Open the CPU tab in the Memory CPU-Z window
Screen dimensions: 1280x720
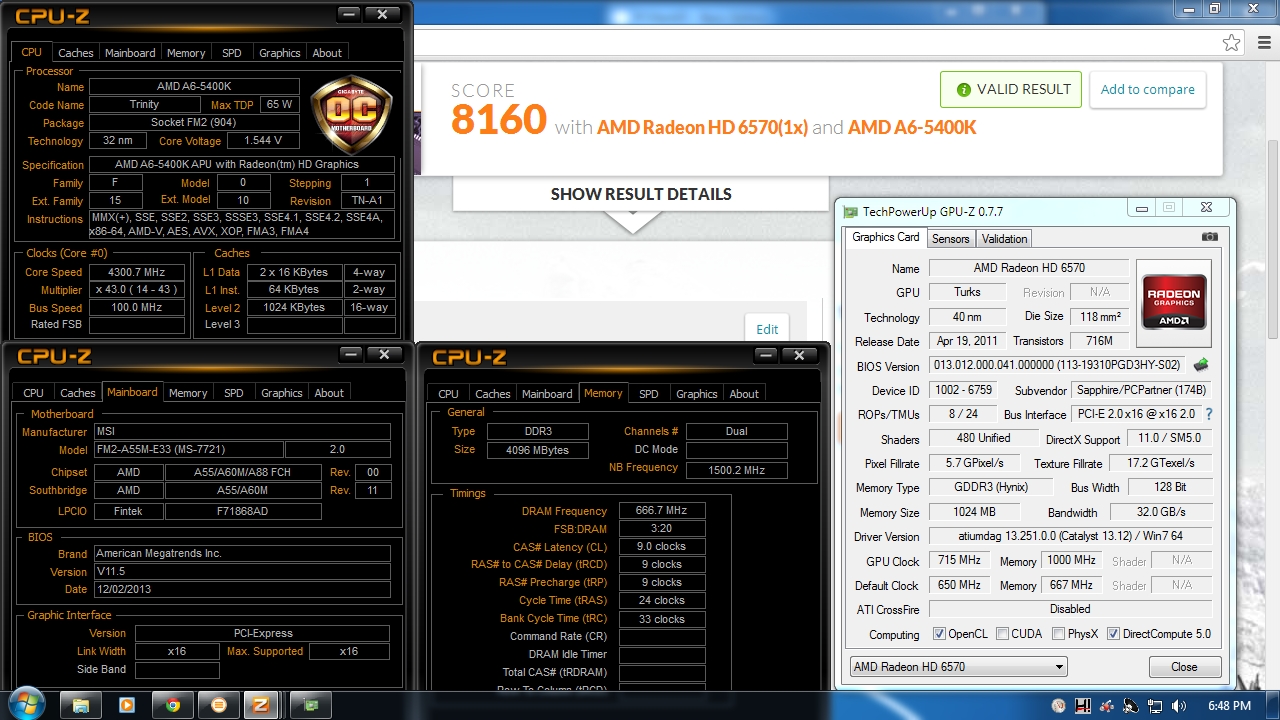point(448,394)
